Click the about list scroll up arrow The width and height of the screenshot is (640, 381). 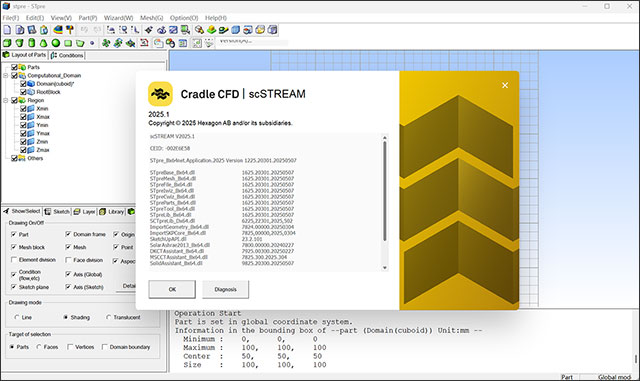(x=384, y=138)
